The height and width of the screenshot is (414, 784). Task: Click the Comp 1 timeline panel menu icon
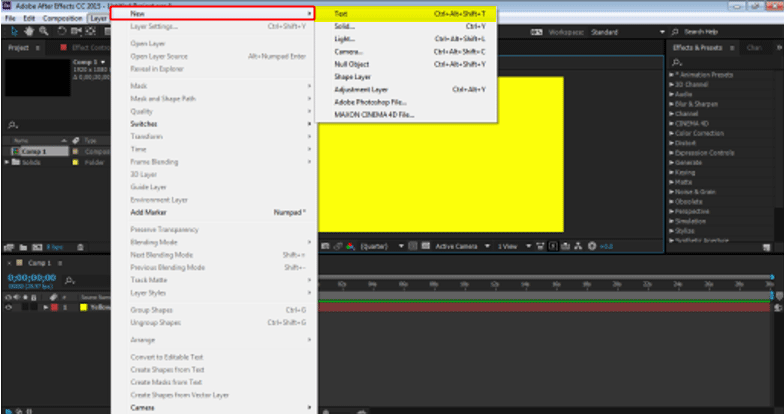pos(60,263)
